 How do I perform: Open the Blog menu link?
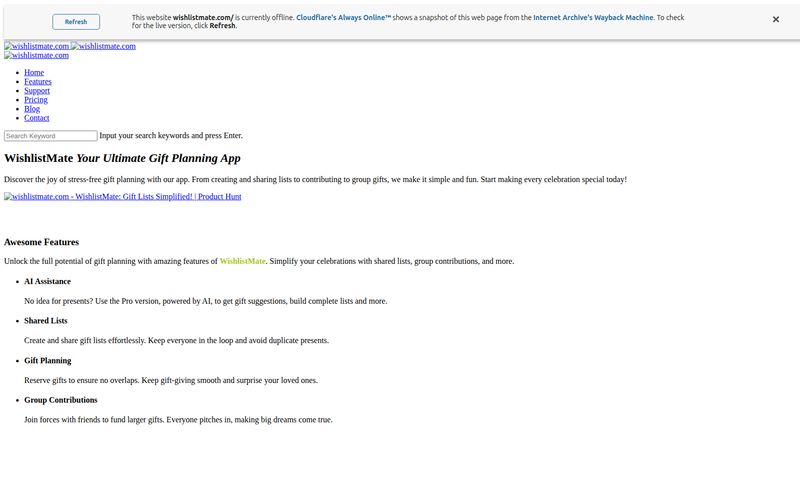[32, 109]
